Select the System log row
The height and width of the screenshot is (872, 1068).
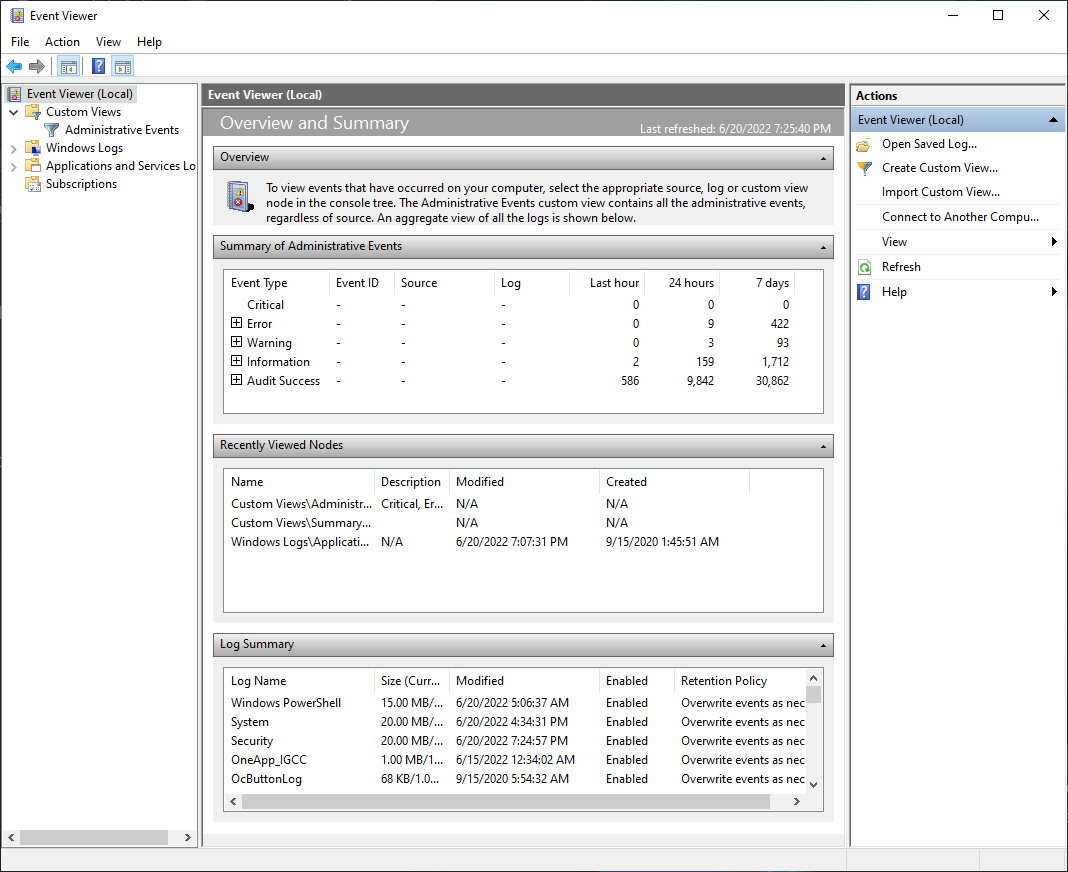[x=516, y=721]
